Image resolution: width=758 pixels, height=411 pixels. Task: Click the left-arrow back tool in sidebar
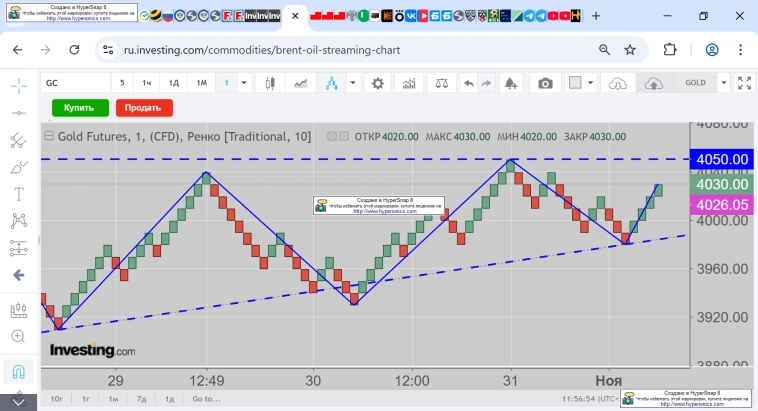(x=19, y=275)
